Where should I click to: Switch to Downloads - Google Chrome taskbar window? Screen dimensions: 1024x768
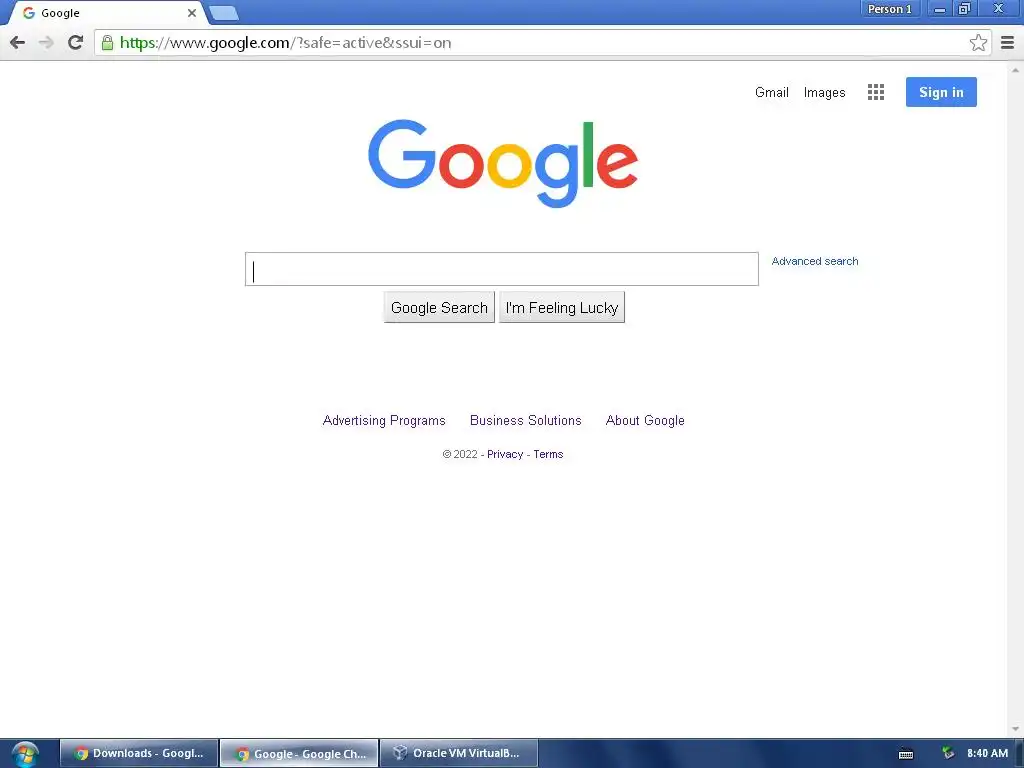coord(138,754)
